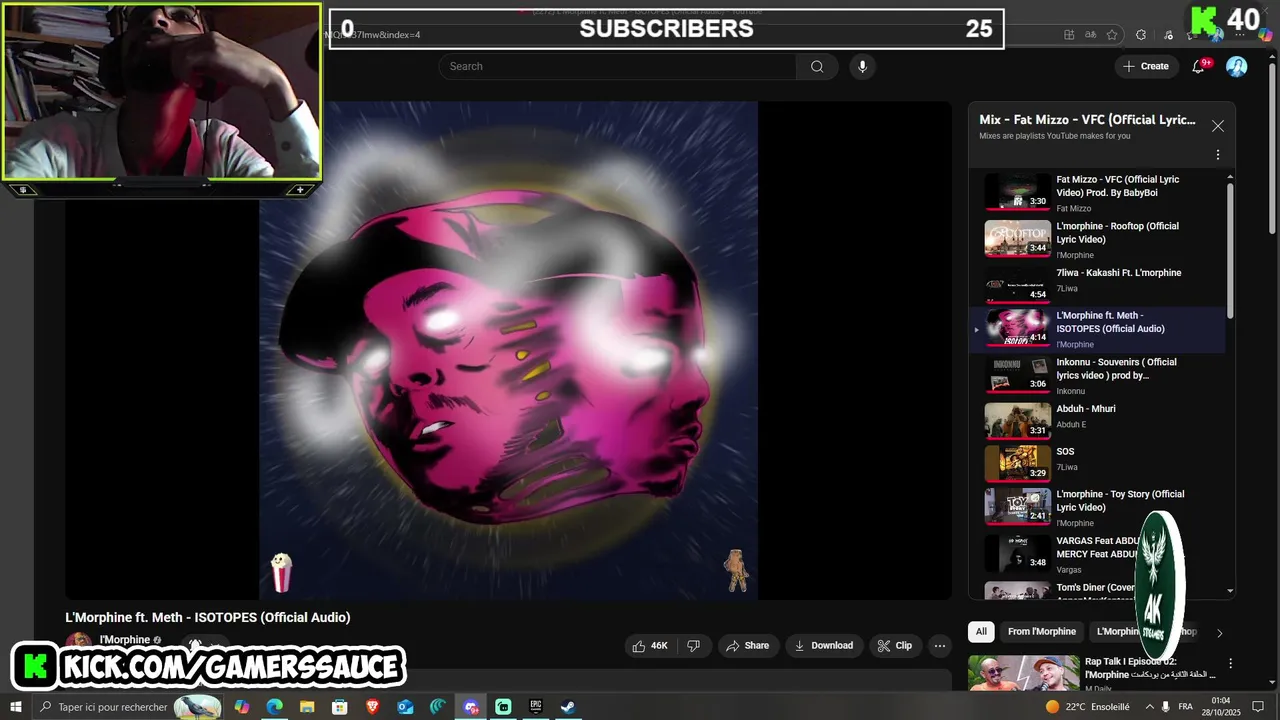Play Fat Mizzo - VFC from playlist
The image size is (1280, 720).
(x=1096, y=192)
